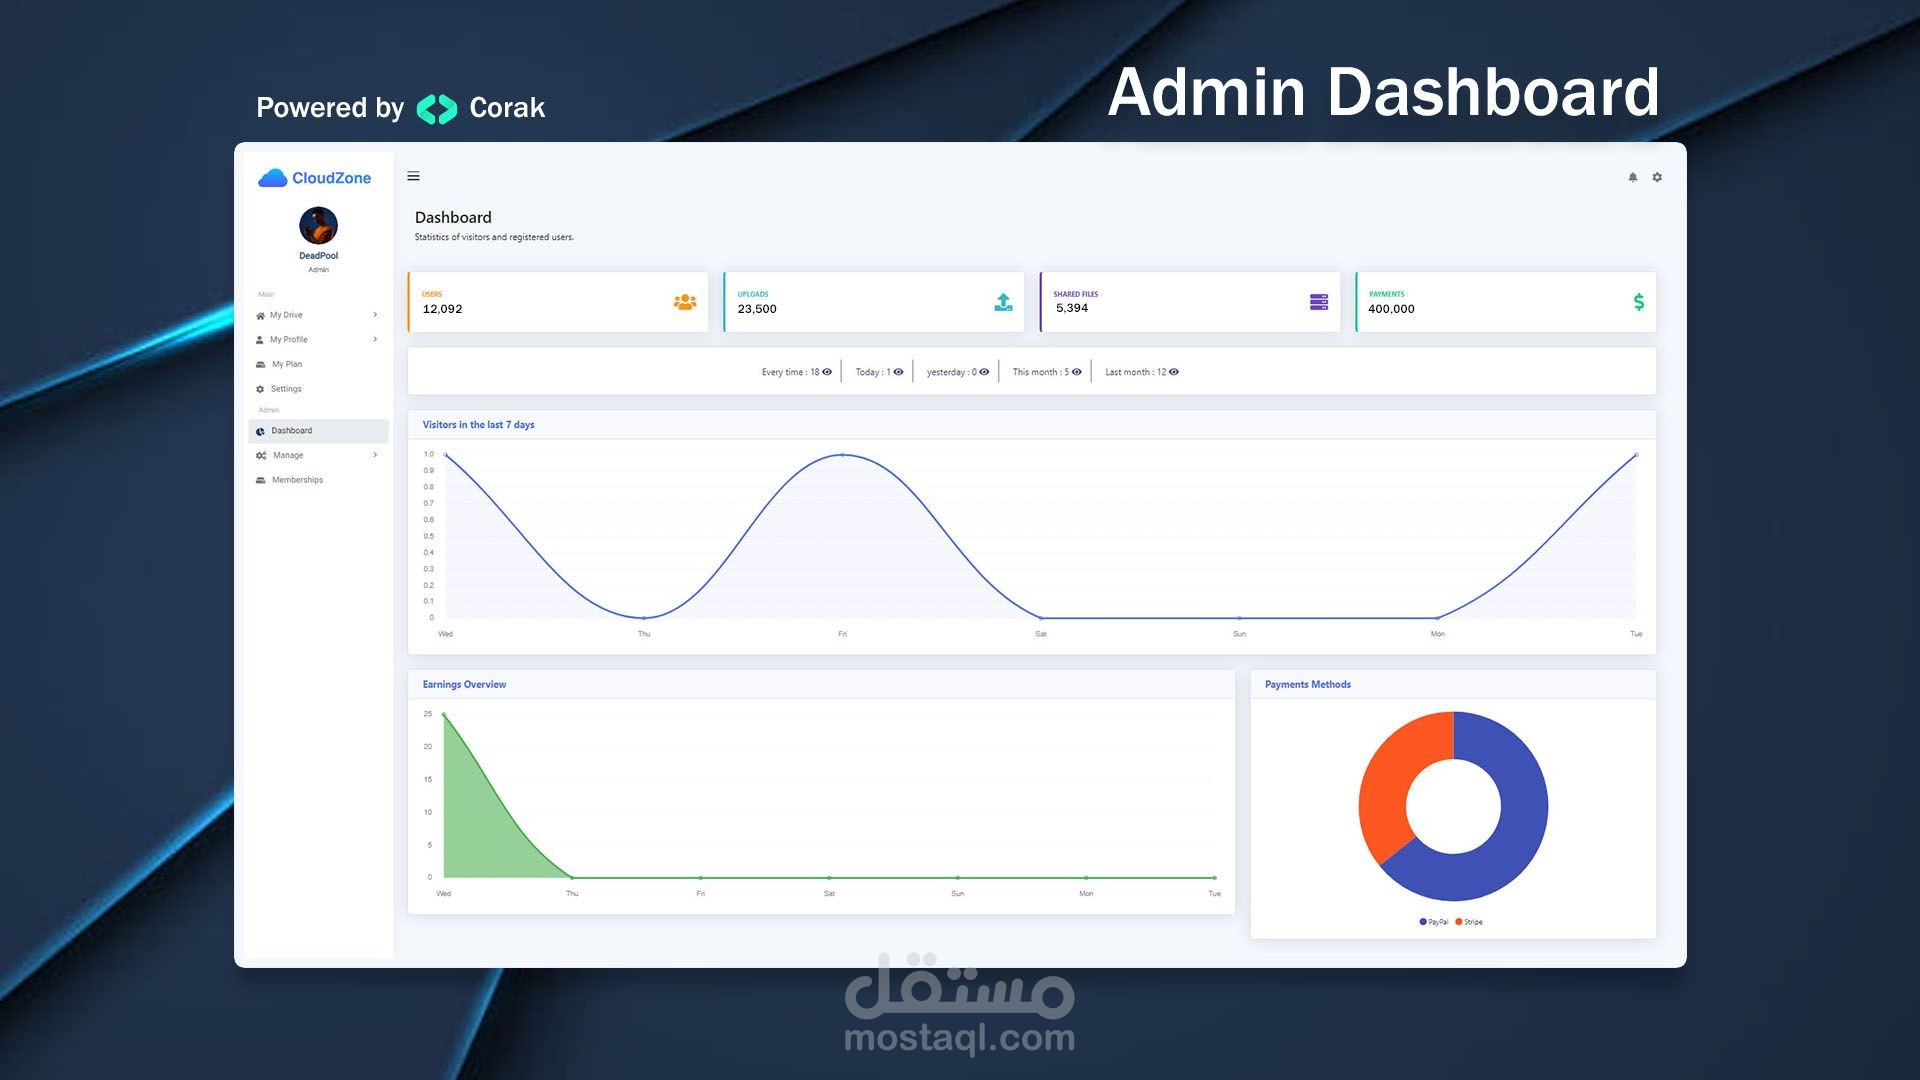Expand the My Profile submenu chevron
1920x1080 pixels.
click(x=375, y=340)
